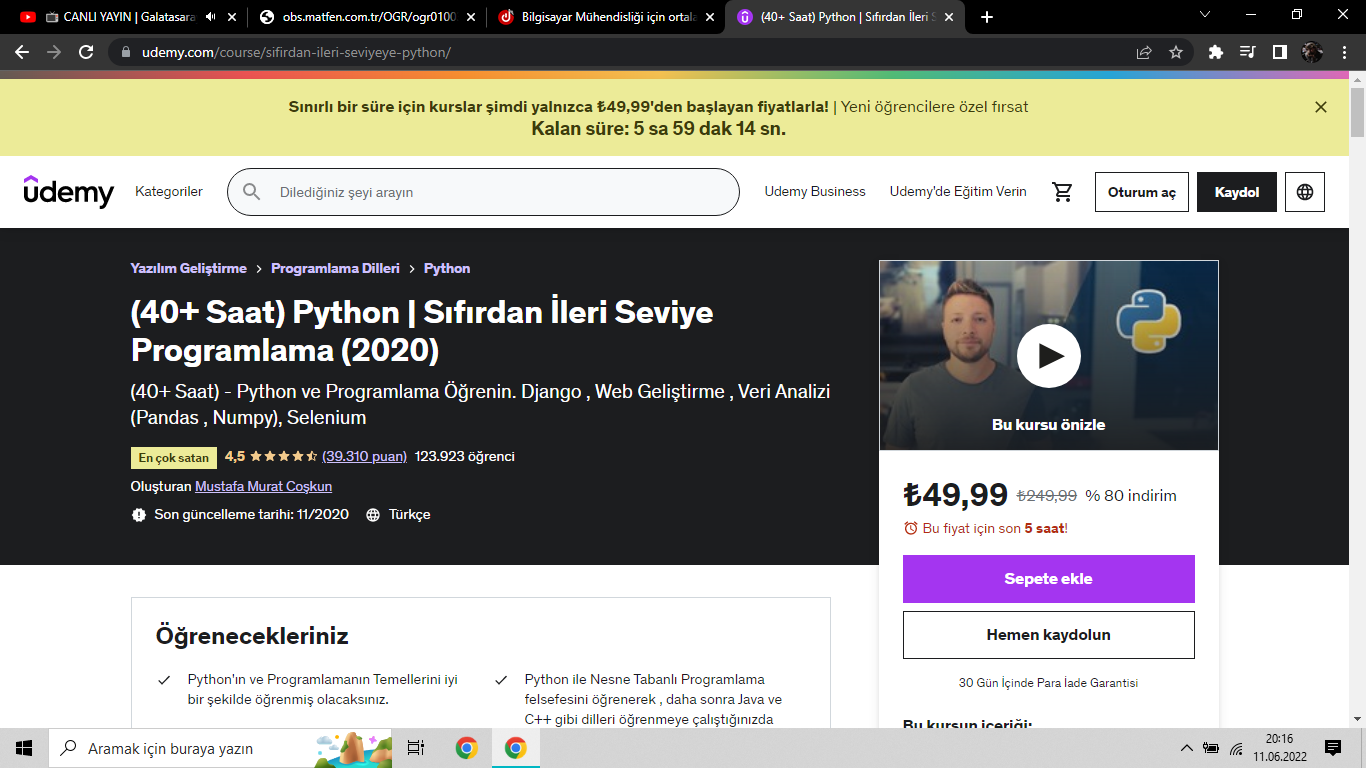Click Hemen kaydolun button
The image size is (1366, 768).
pos(1049,635)
